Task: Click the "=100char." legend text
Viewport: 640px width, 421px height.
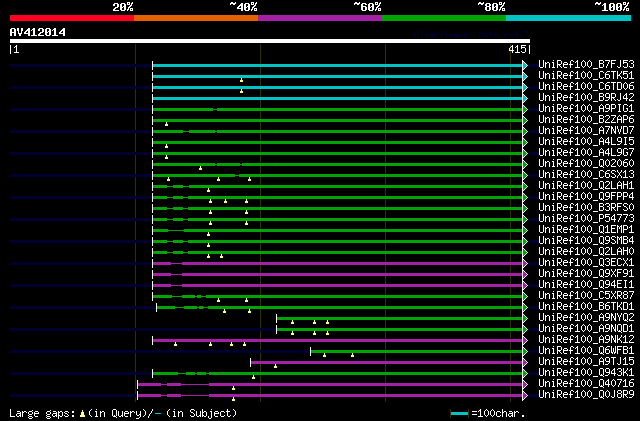Action: pos(498,413)
